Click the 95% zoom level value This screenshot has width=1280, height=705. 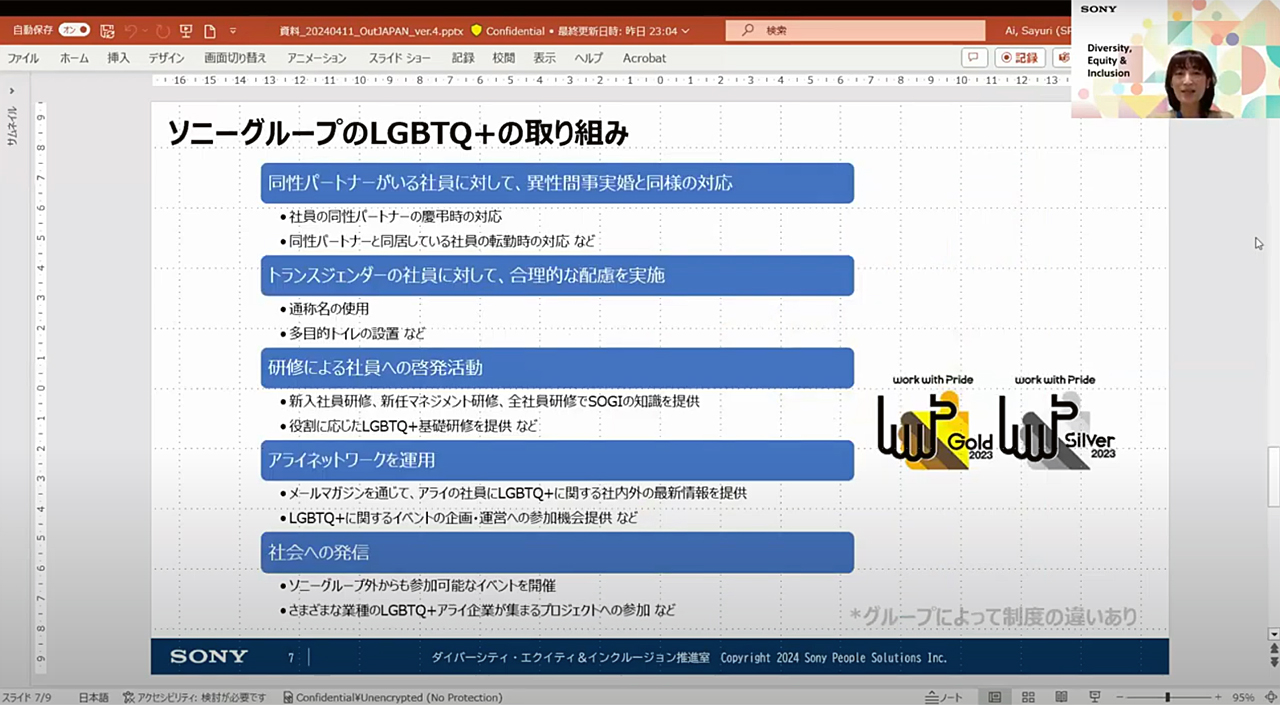1243,697
